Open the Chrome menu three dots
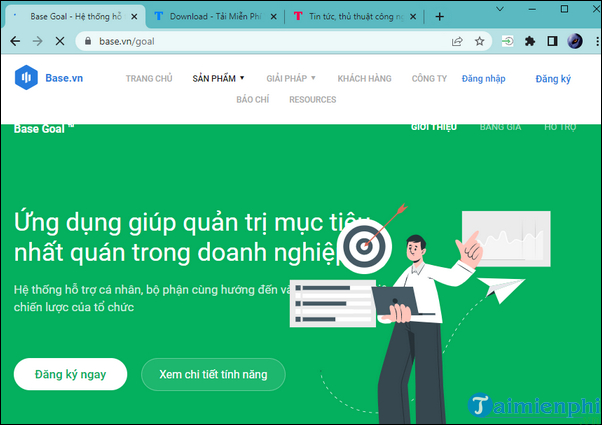This screenshot has height=425, width=602. point(597,41)
